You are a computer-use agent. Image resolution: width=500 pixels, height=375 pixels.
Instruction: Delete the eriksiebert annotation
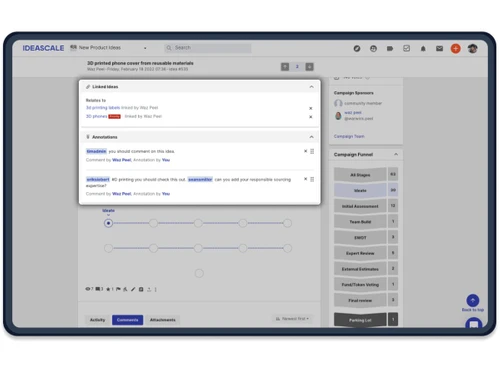[305, 179]
